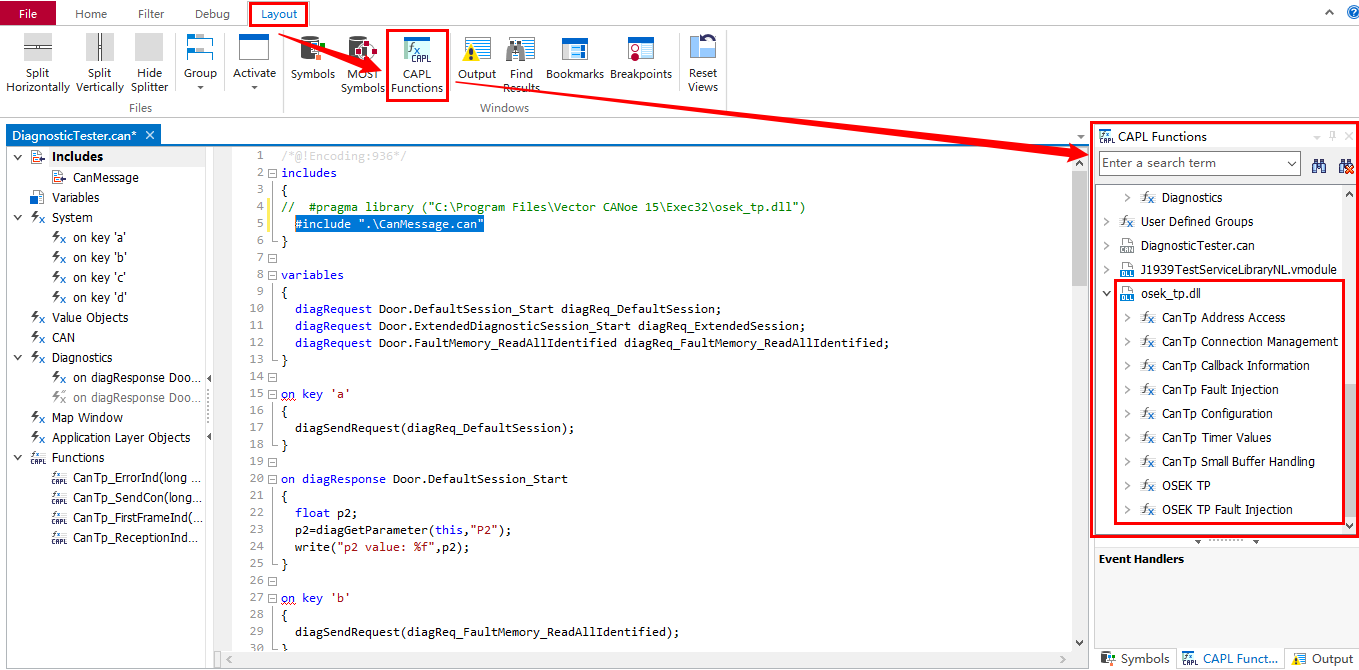Image resolution: width=1359 pixels, height=670 pixels.
Task: Close the DiagnosticTester.can tab
Action: [x=150, y=135]
